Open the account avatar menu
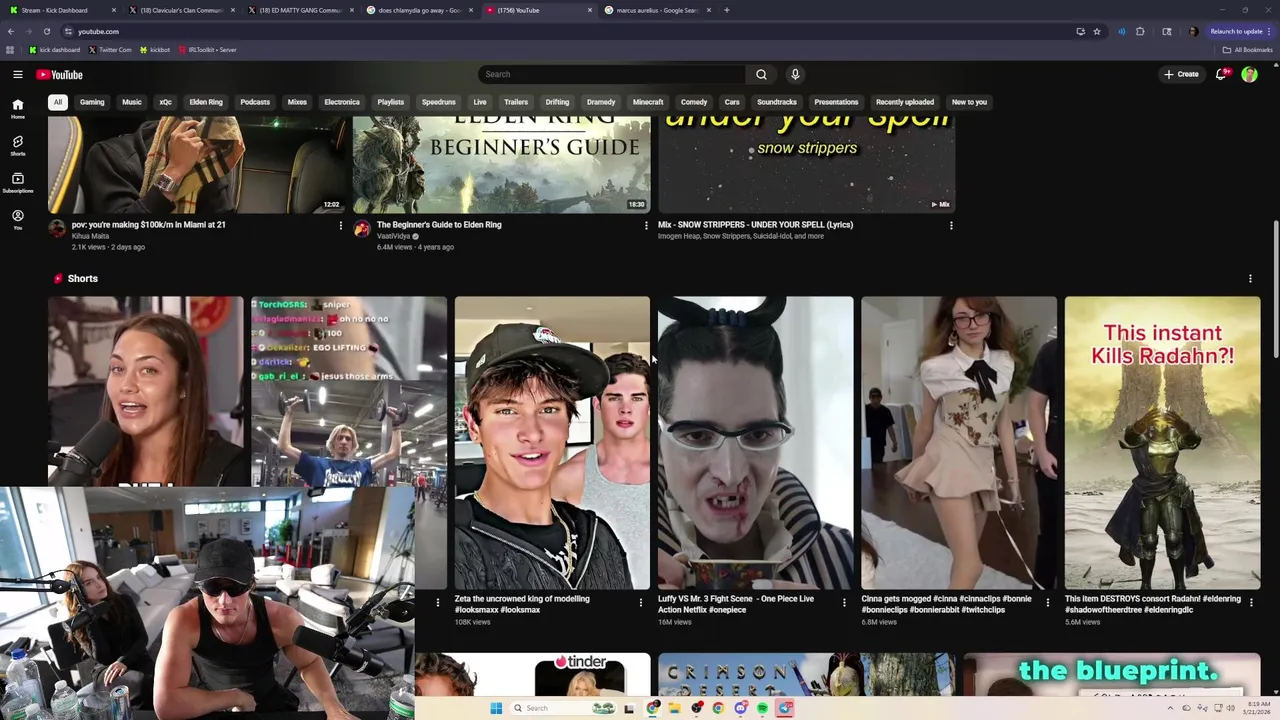The image size is (1280, 720). pos(1249,74)
